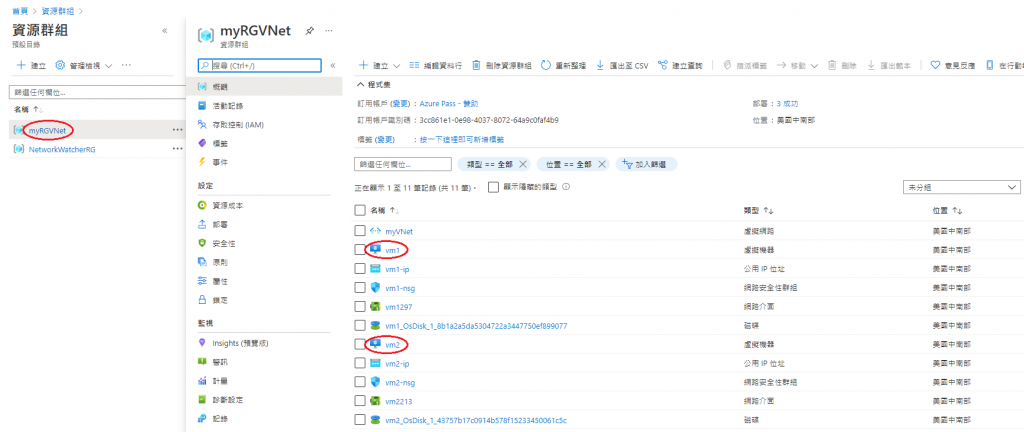The height and width of the screenshot is (432, 1024).
Task: Check the box for vm2213 row
Action: (x=359, y=401)
